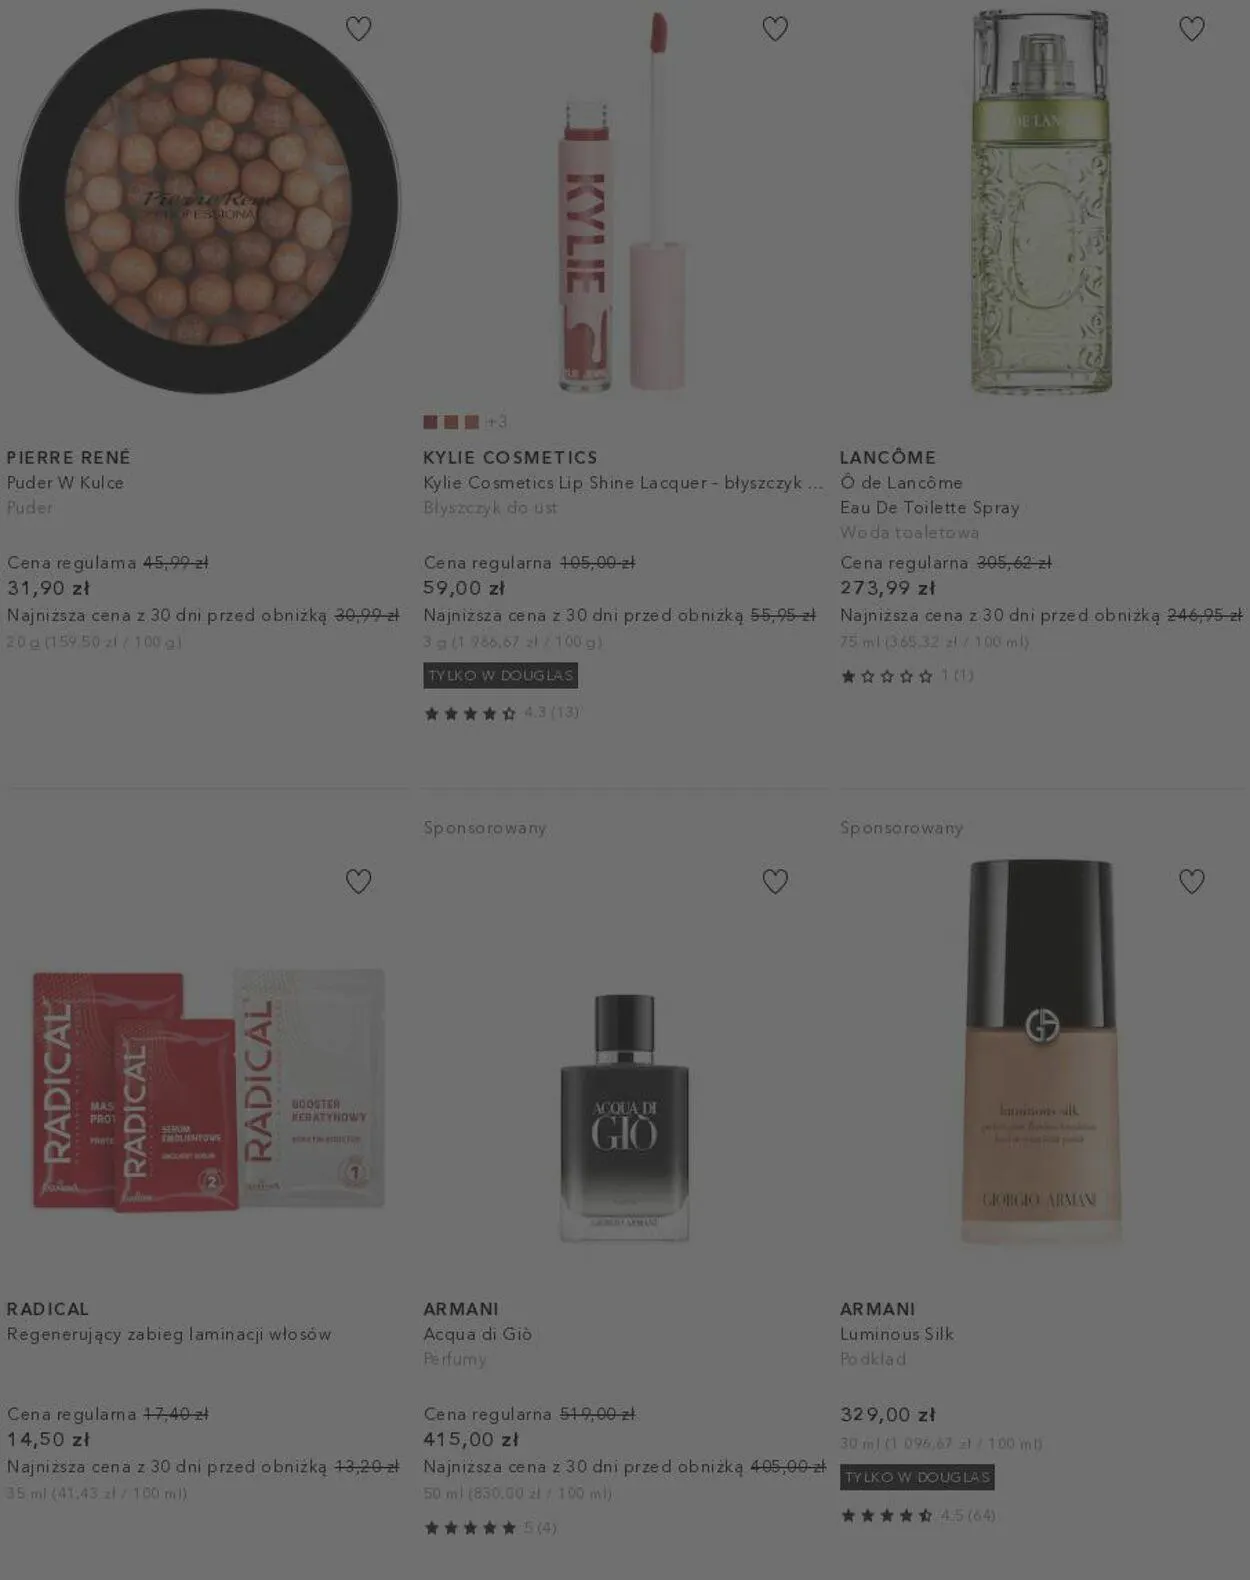The image size is (1250, 1580).
Task: Click Kylie lip gloss star rating
Action: tap(501, 713)
